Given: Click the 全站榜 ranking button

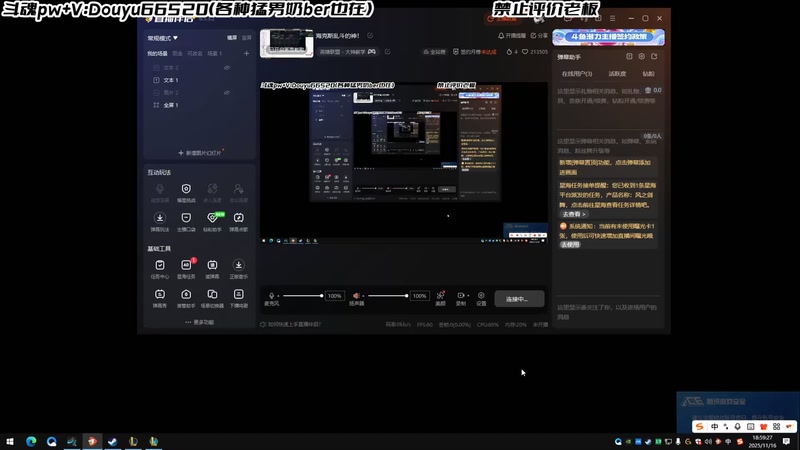Looking at the screenshot, I should [x=434, y=52].
